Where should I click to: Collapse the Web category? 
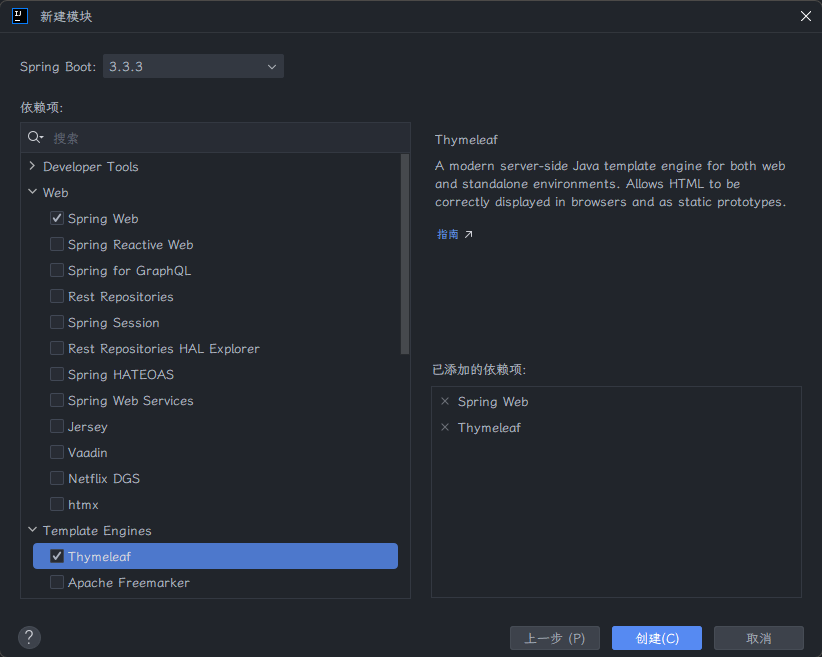(33, 192)
